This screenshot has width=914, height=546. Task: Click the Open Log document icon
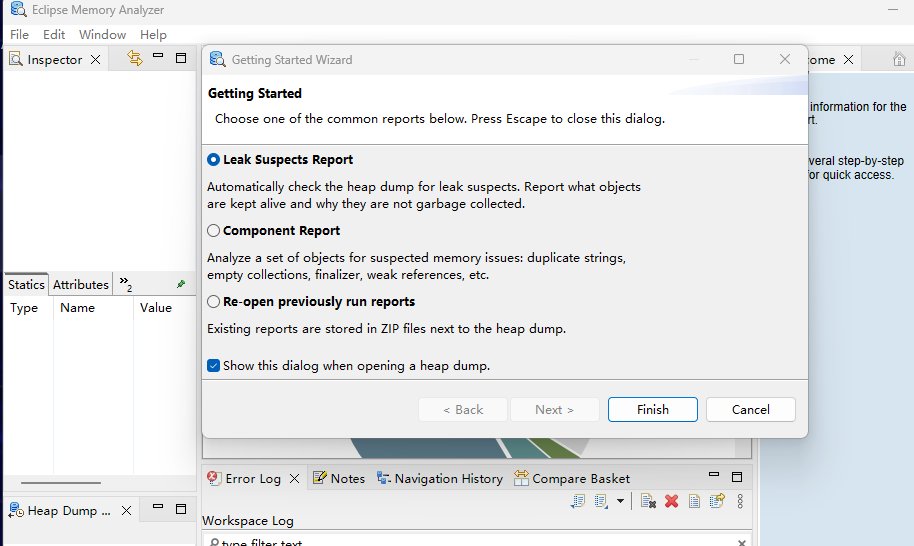694,501
